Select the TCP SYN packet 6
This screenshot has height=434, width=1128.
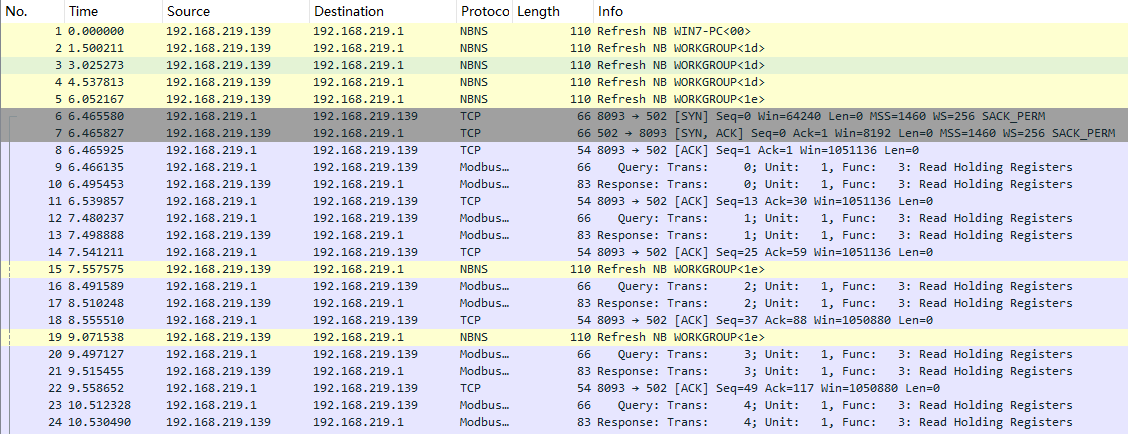click(x=564, y=116)
